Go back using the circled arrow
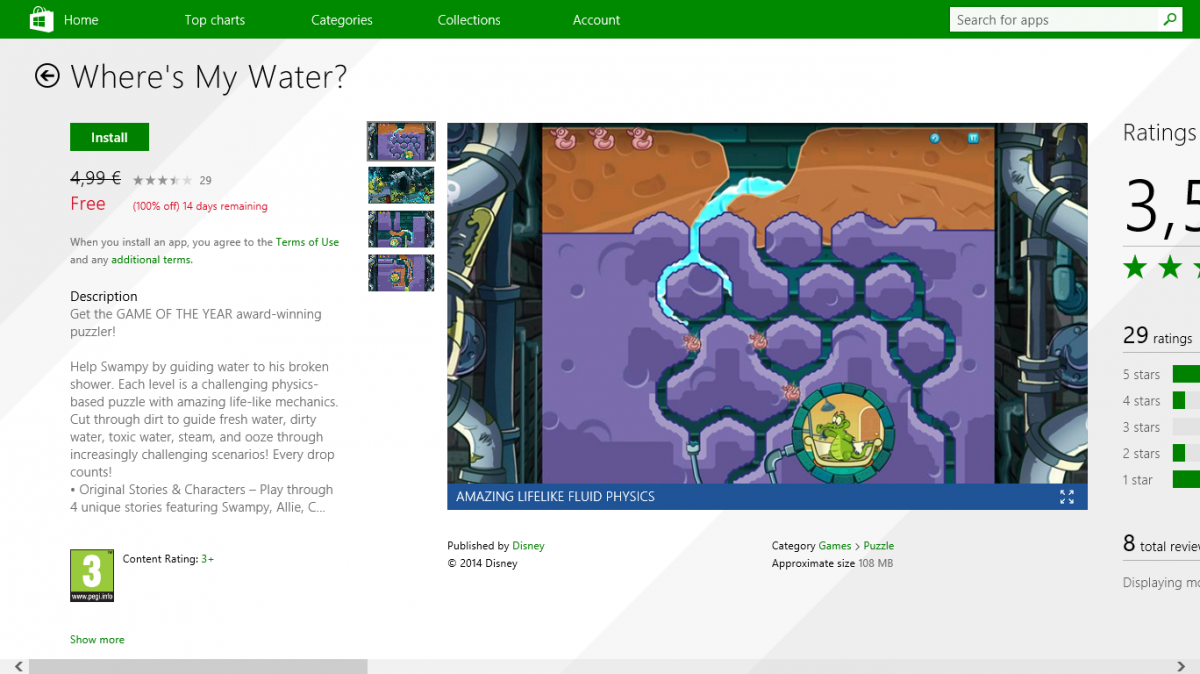 point(47,76)
